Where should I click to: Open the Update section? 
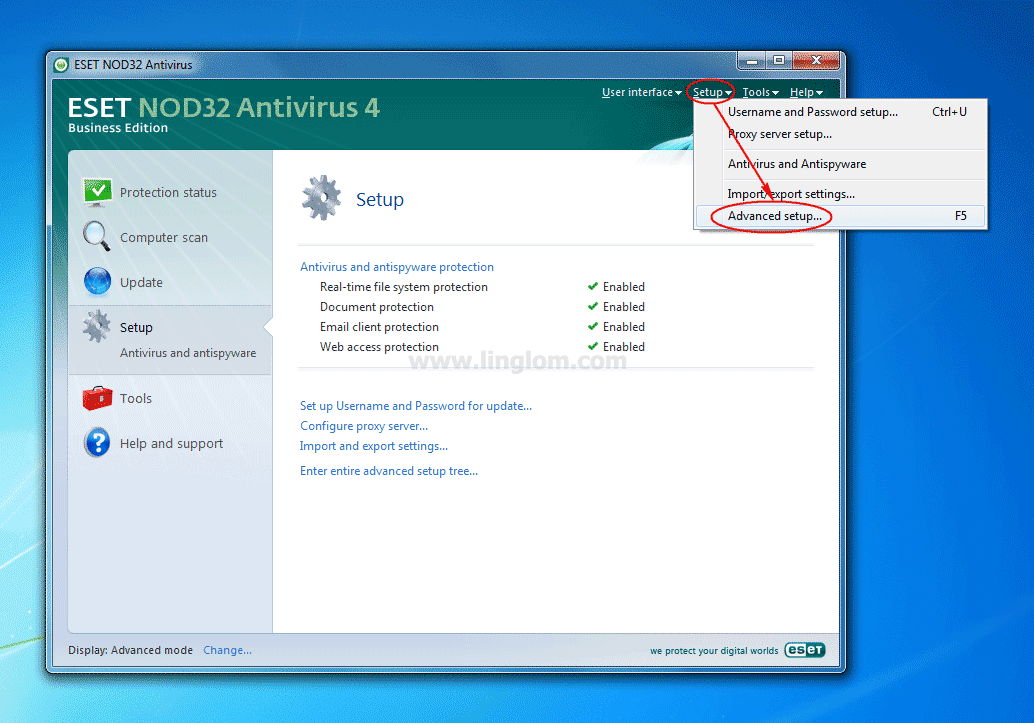click(x=141, y=282)
